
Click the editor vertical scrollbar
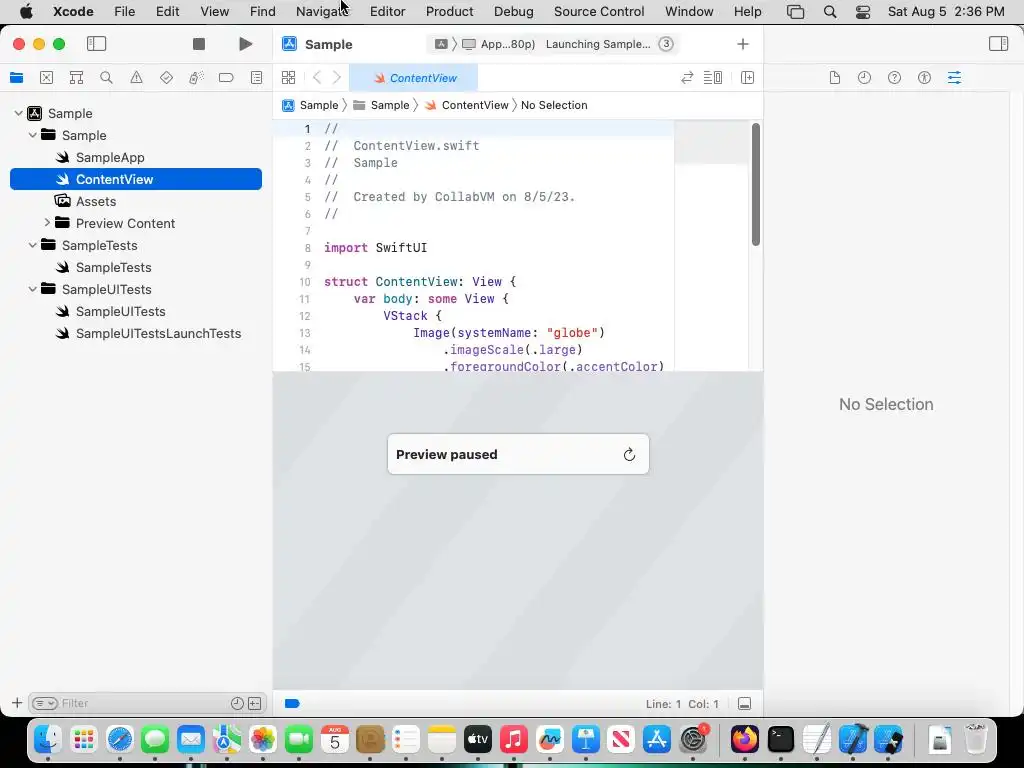(756, 184)
